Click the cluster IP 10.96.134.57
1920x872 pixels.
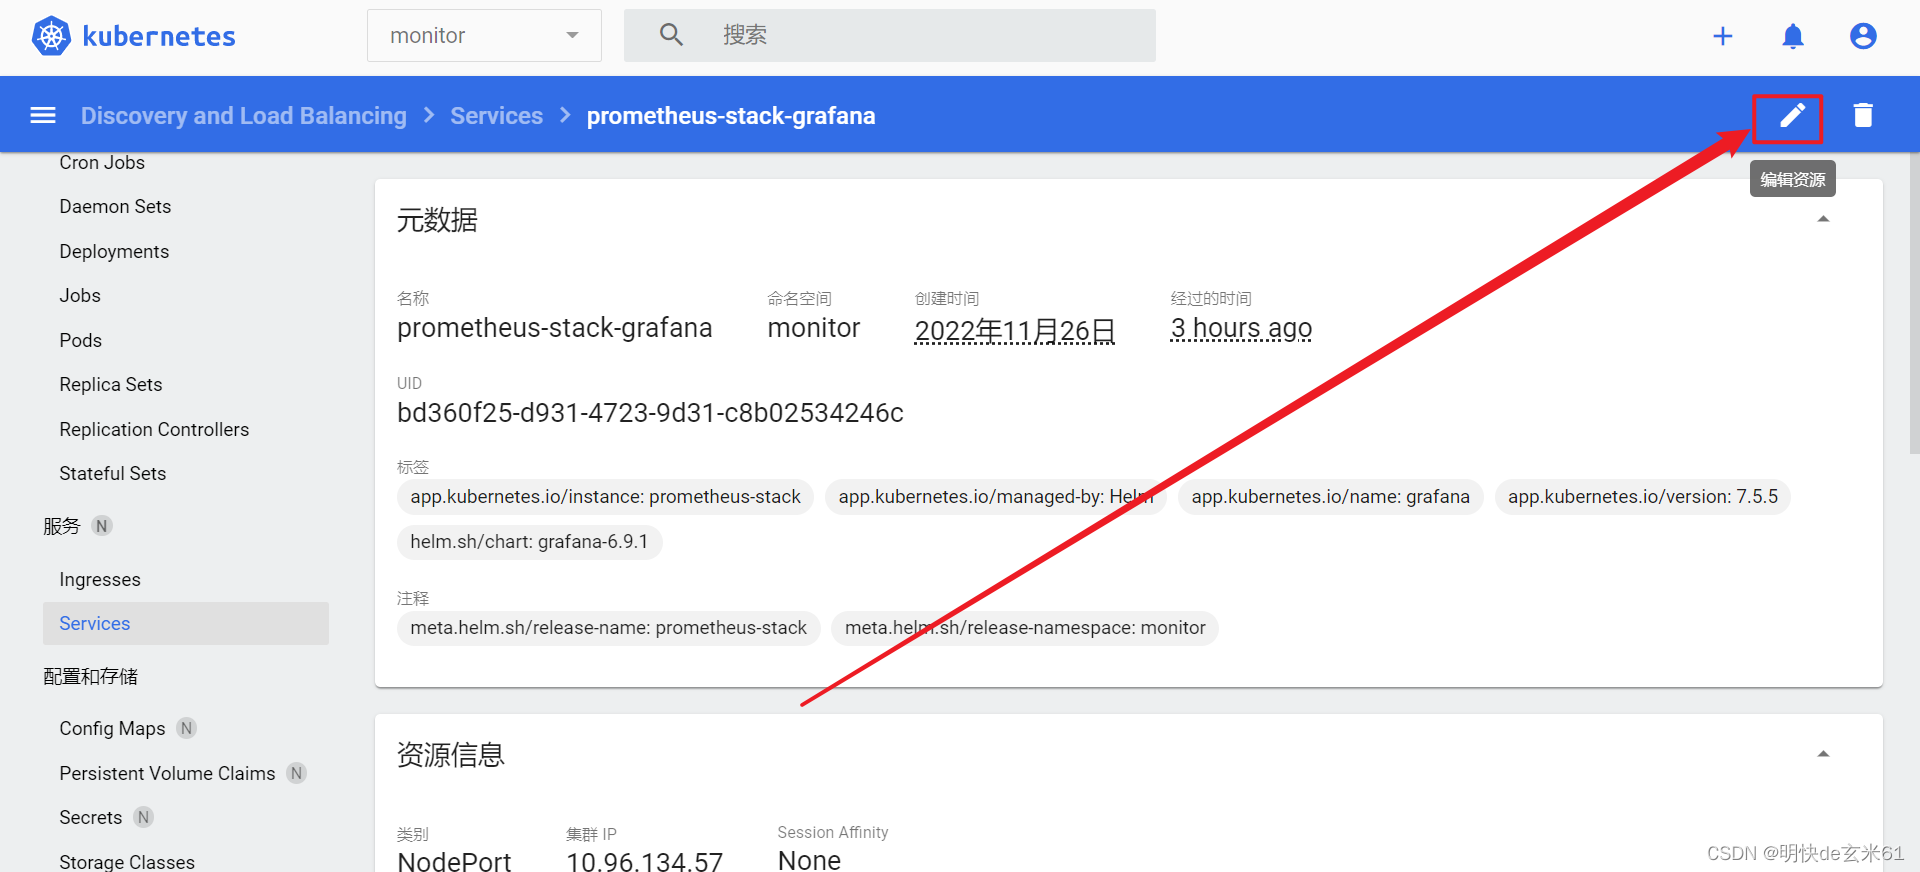(644, 861)
